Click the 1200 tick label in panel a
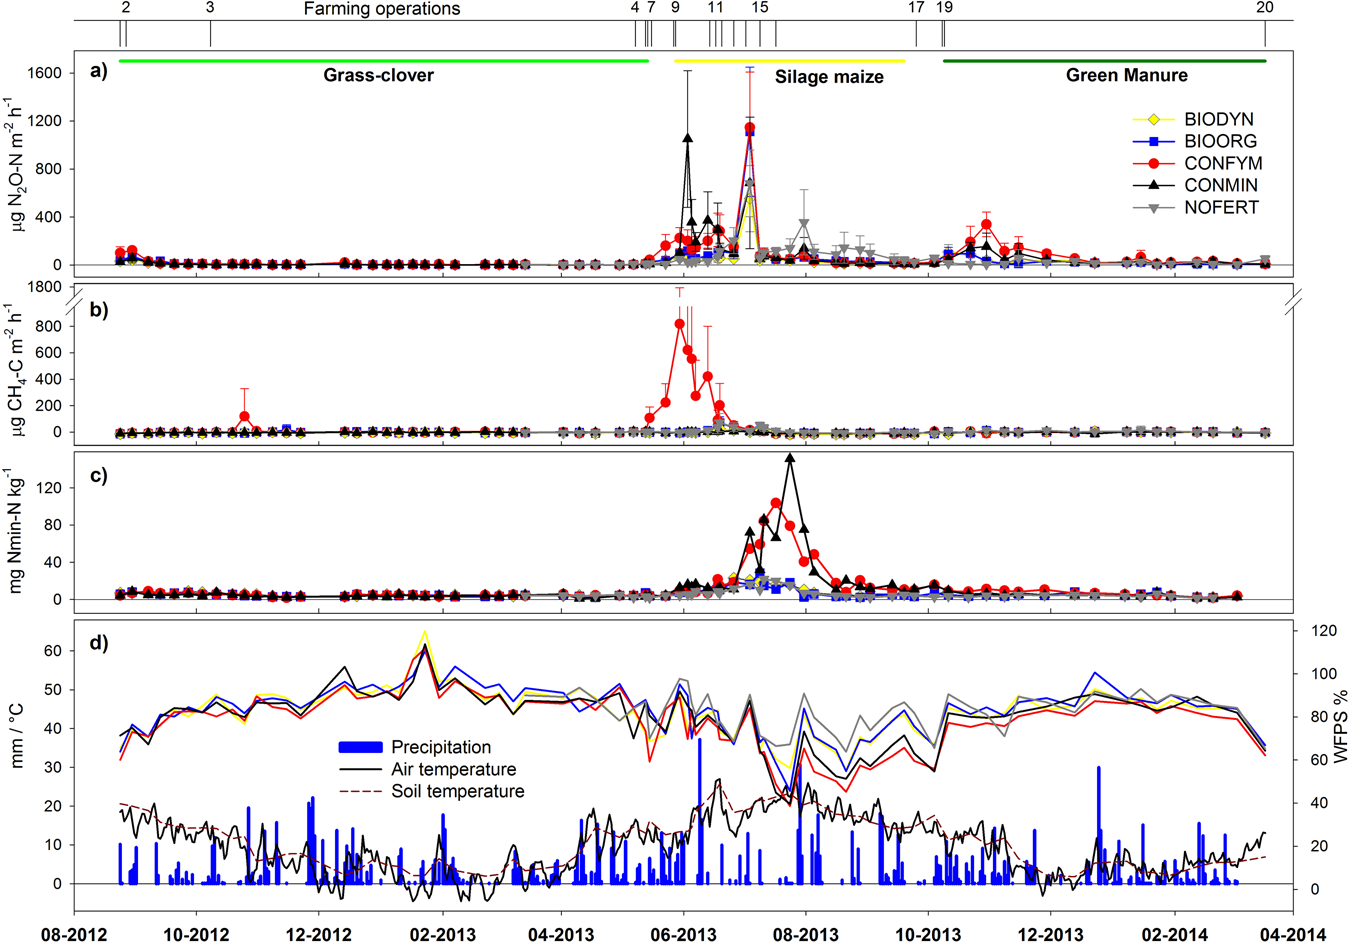The width and height of the screenshot is (1349, 943). click(44, 121)
